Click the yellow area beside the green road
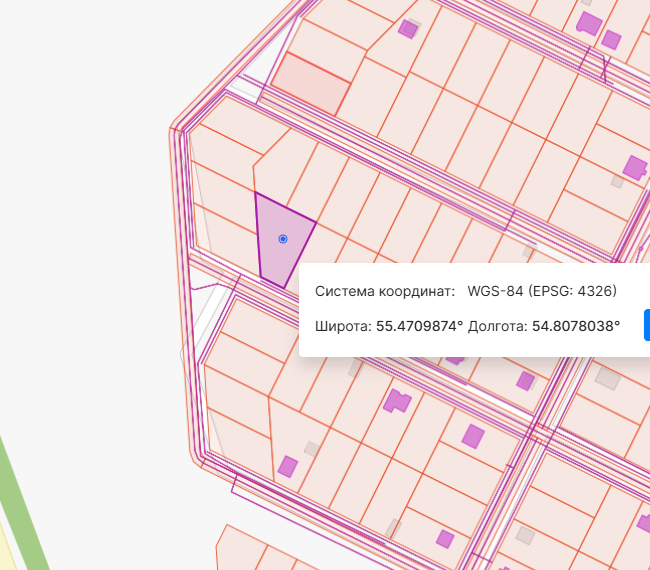 pyautogui.click(x=6, y=547)
